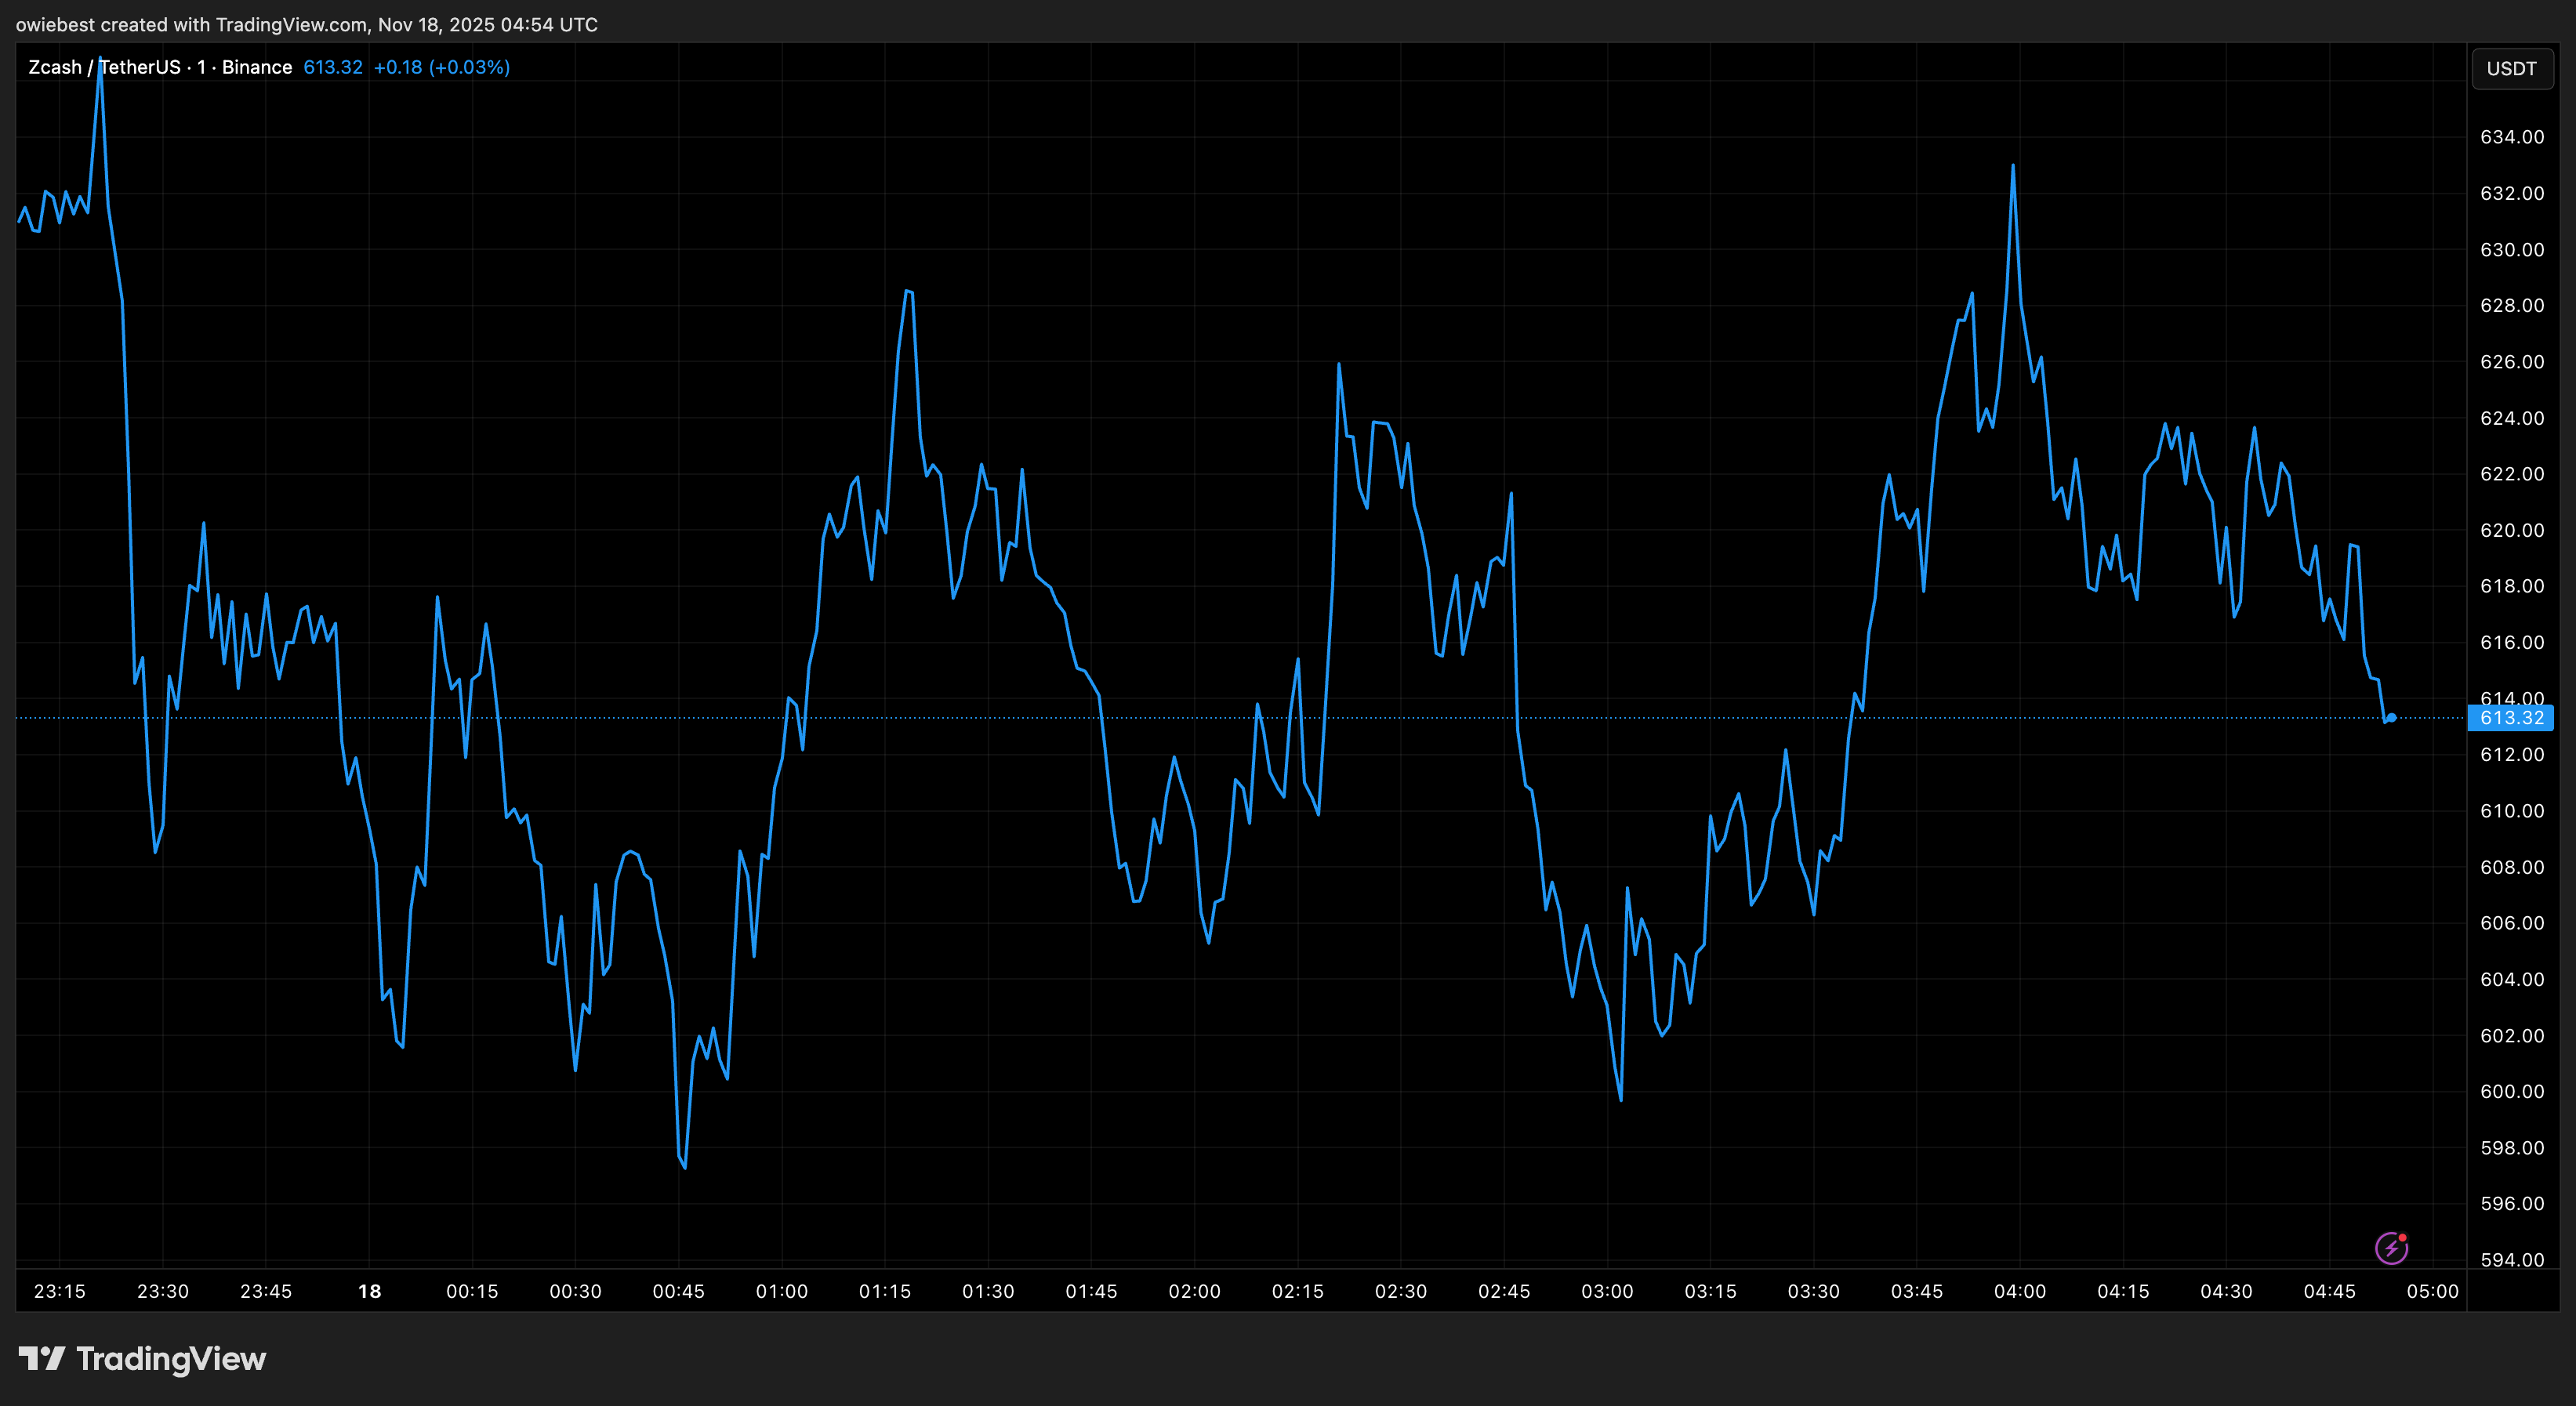Click the 613.32 value in chart legend

tap(333, 67)
